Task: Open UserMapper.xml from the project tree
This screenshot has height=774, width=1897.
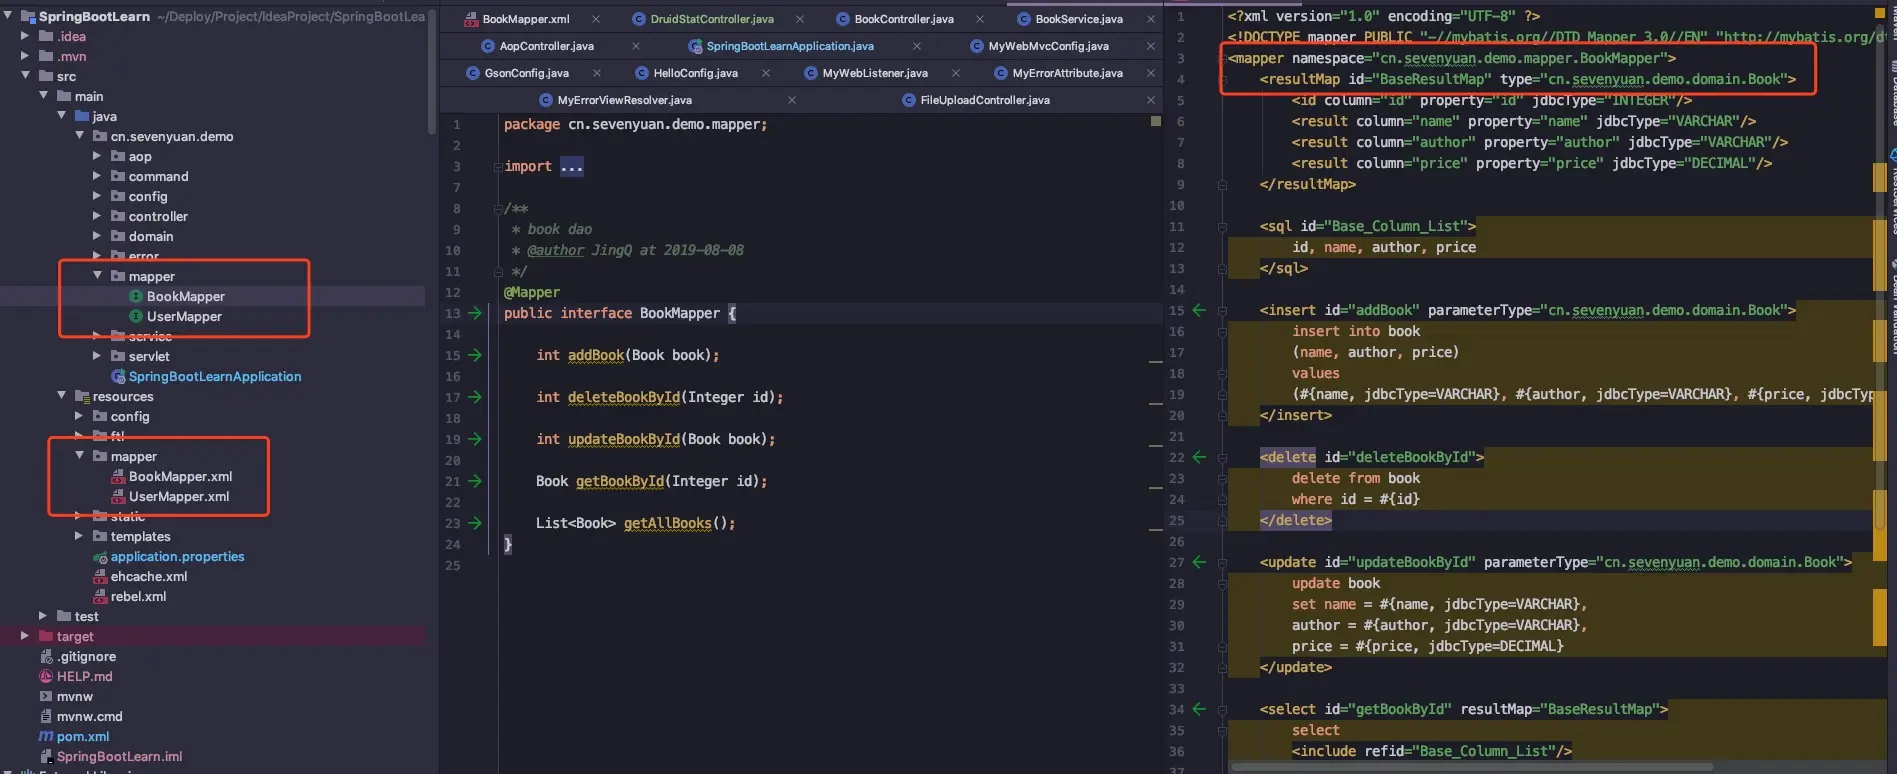Action: point(179,496)
